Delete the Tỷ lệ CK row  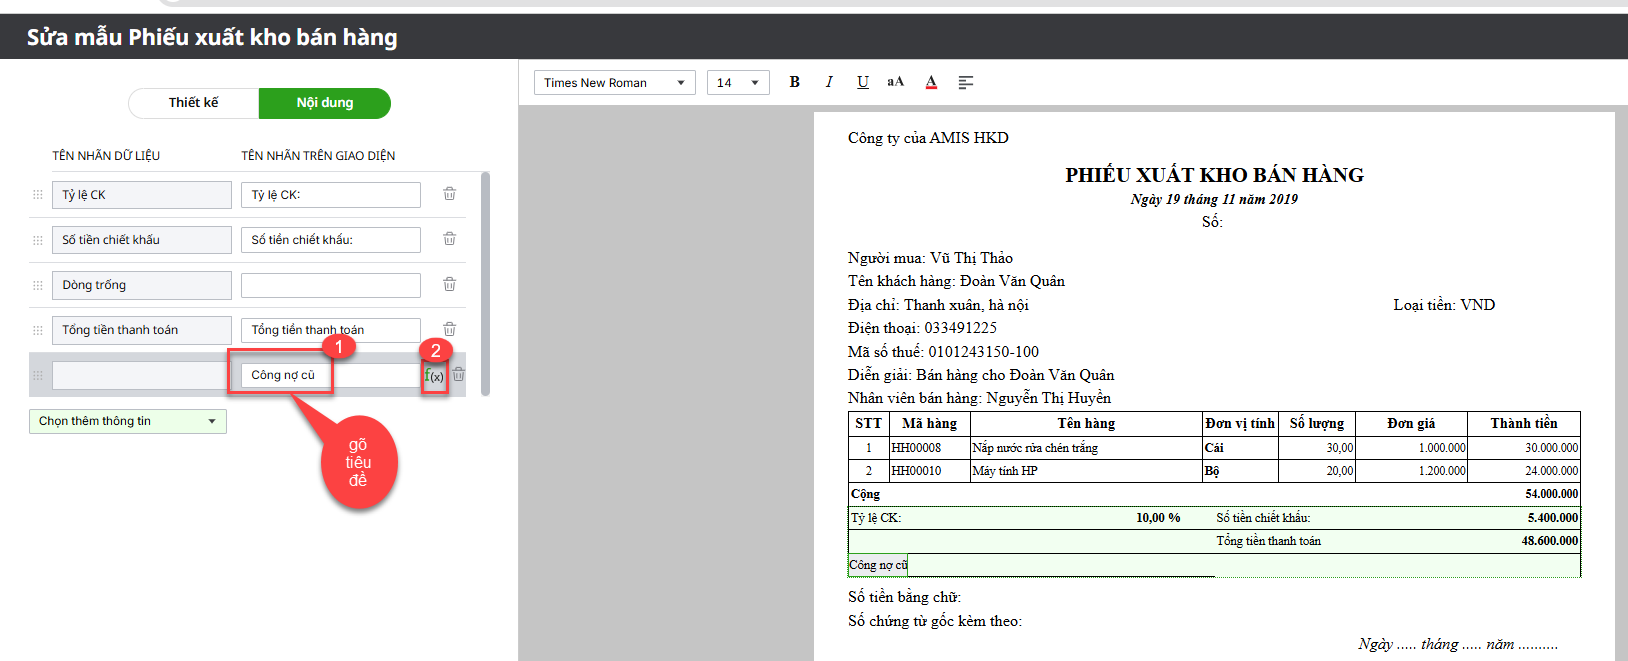click(450, 194)
